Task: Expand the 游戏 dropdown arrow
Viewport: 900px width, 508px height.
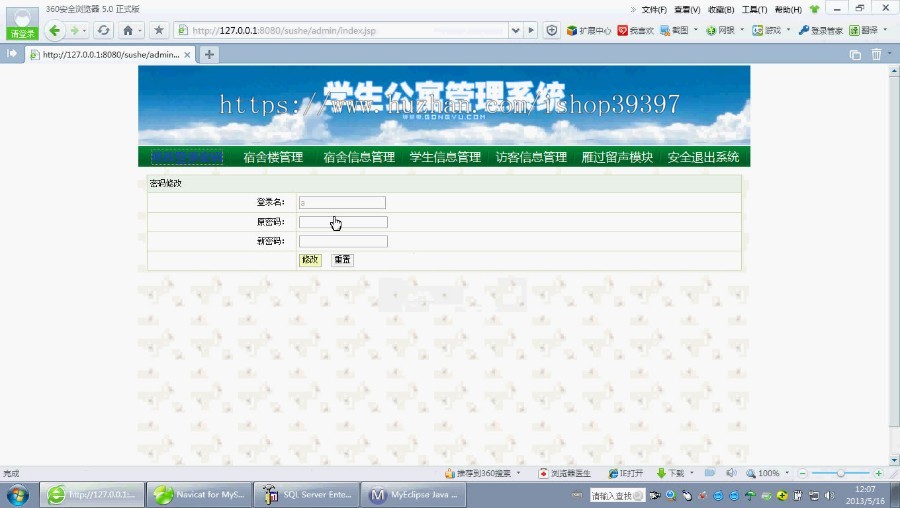Action: pyautogui.click(x=788, y=29)
